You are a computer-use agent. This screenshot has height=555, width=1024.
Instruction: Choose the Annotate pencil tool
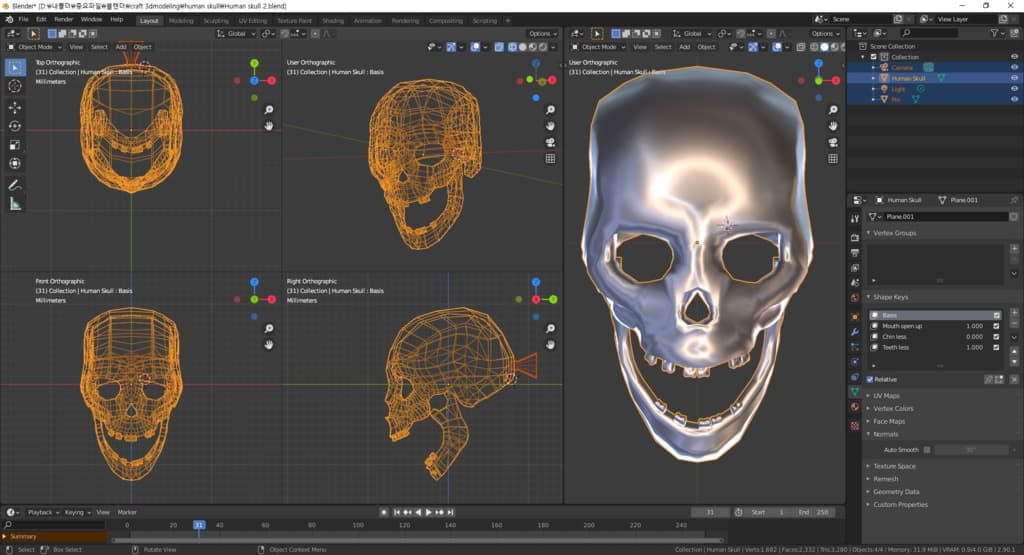(15, 185)
